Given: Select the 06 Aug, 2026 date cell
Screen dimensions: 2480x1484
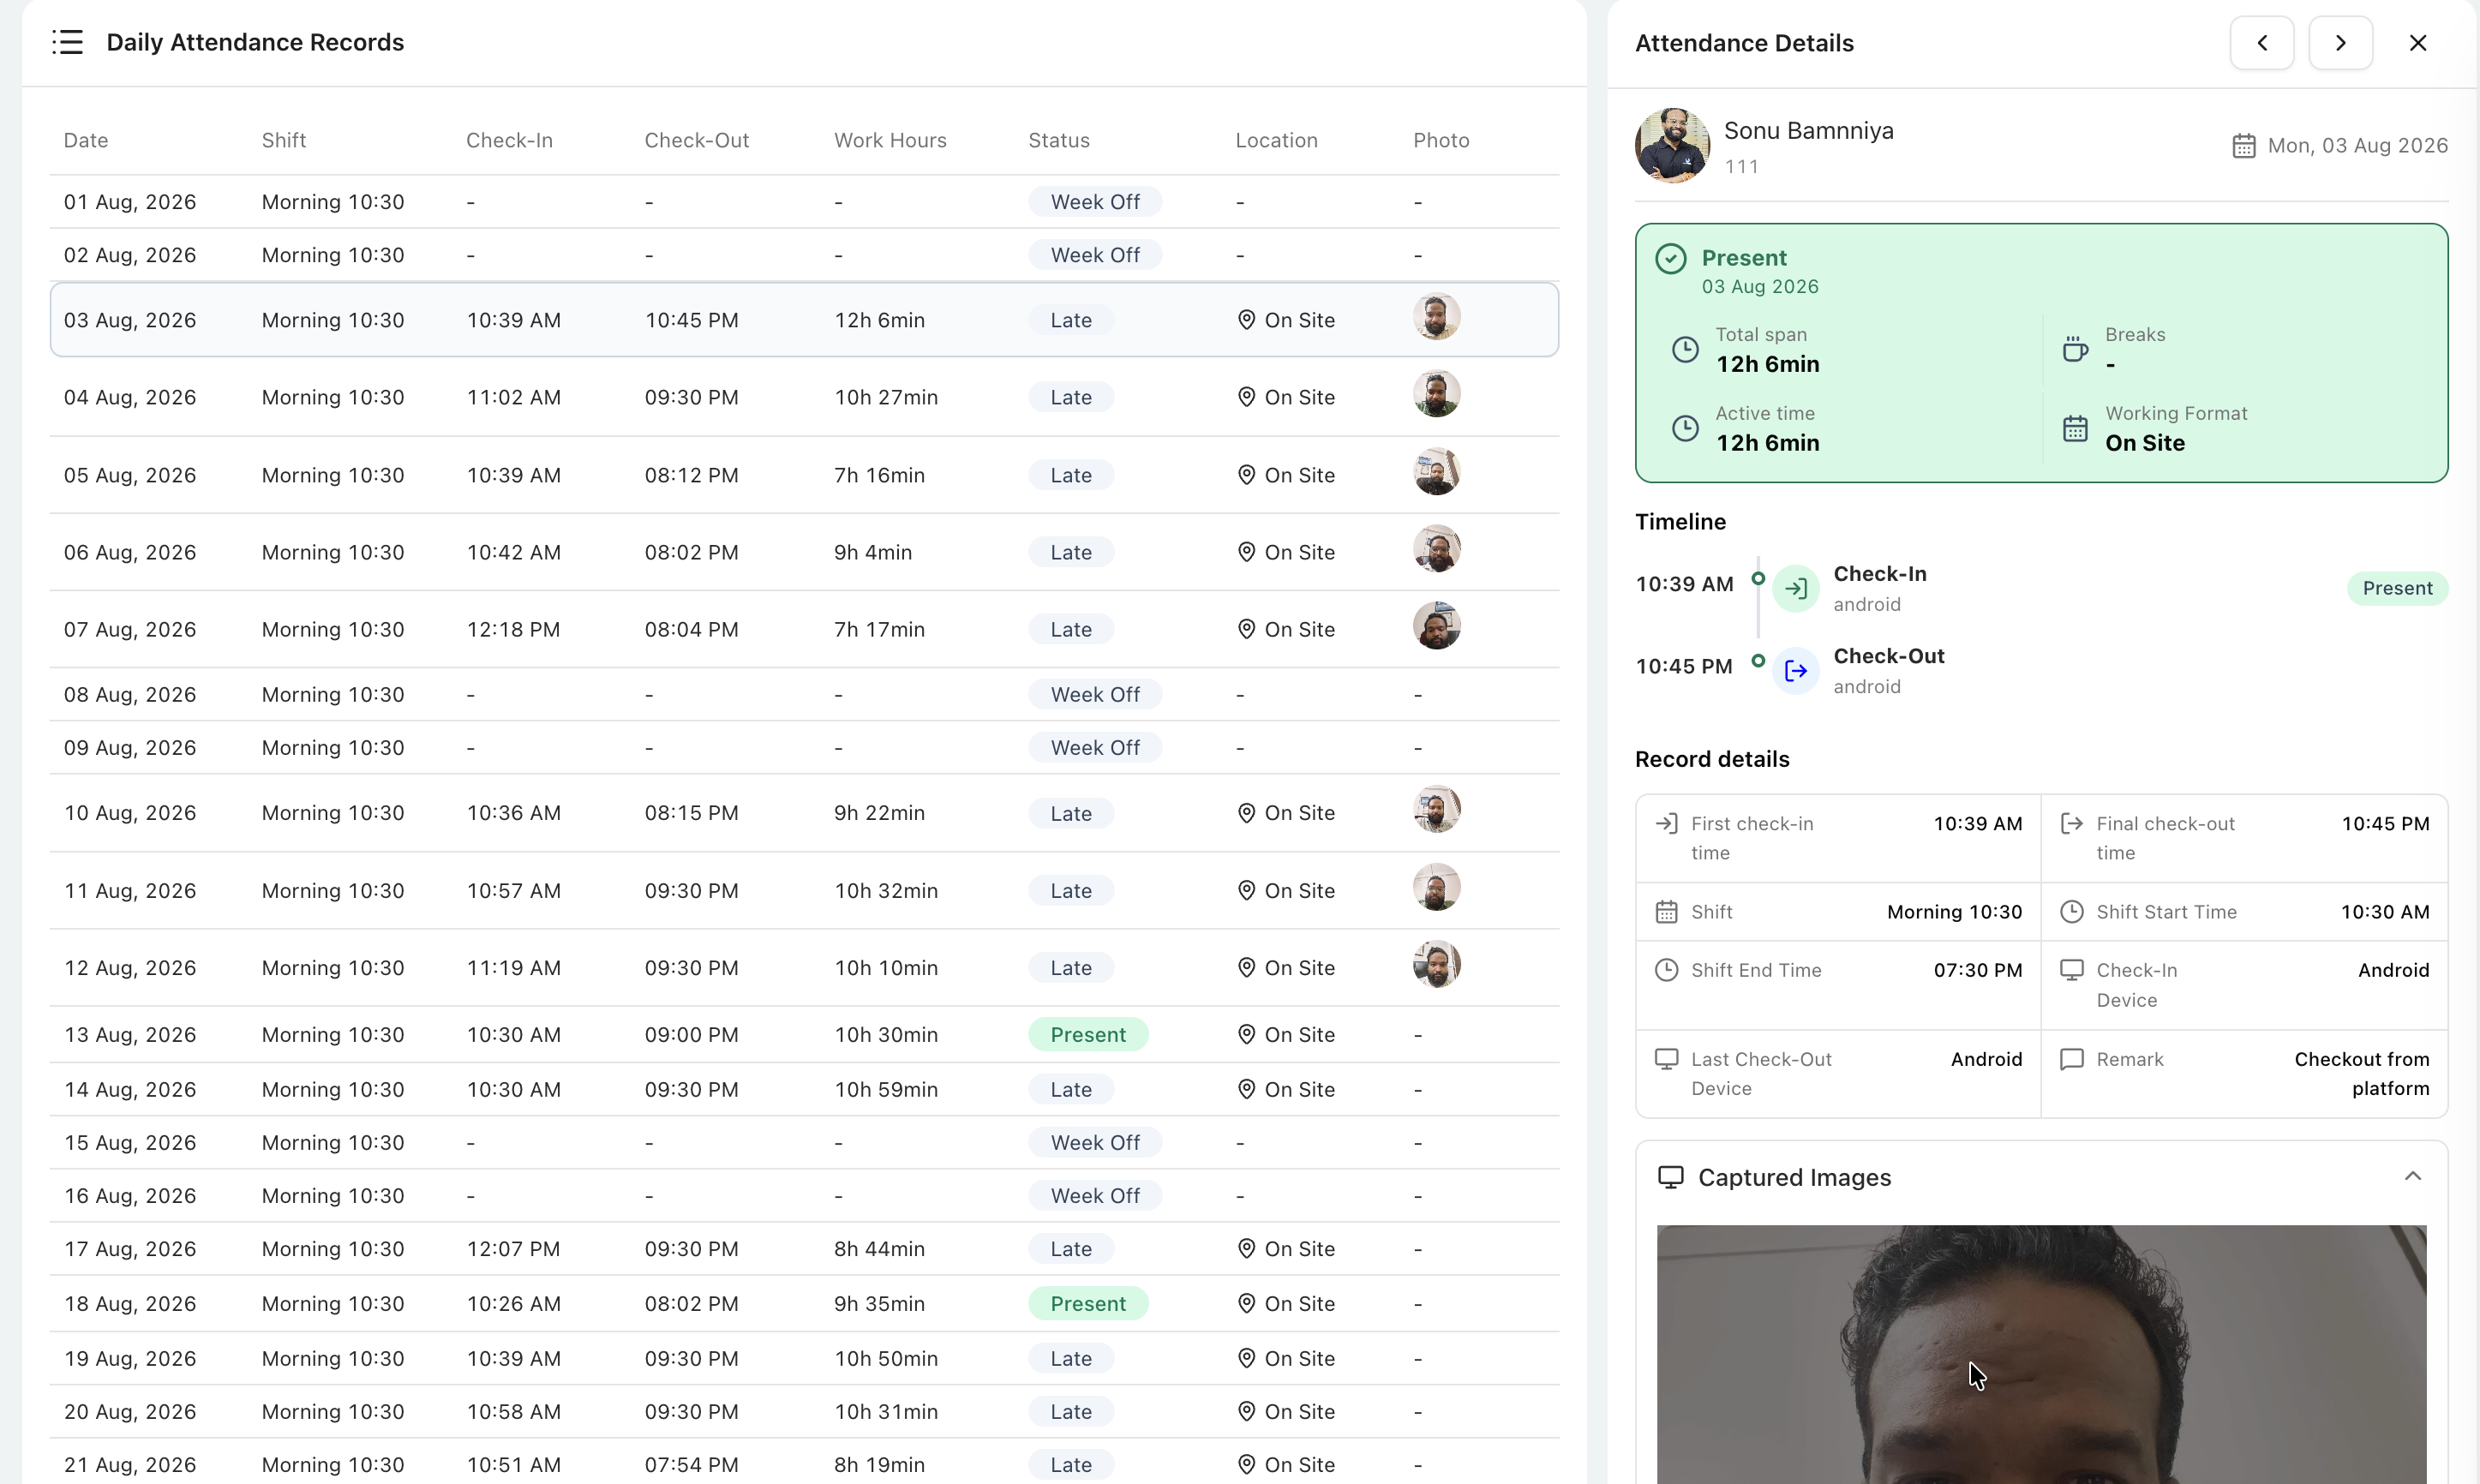Looking at the screenshot, I should pos(130,552).
